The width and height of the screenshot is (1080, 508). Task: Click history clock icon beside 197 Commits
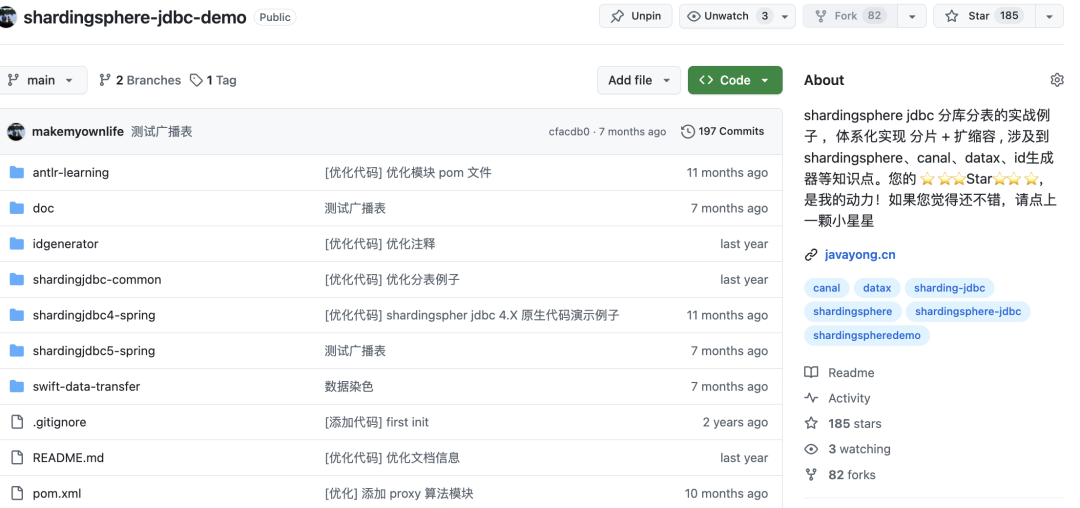687,131
